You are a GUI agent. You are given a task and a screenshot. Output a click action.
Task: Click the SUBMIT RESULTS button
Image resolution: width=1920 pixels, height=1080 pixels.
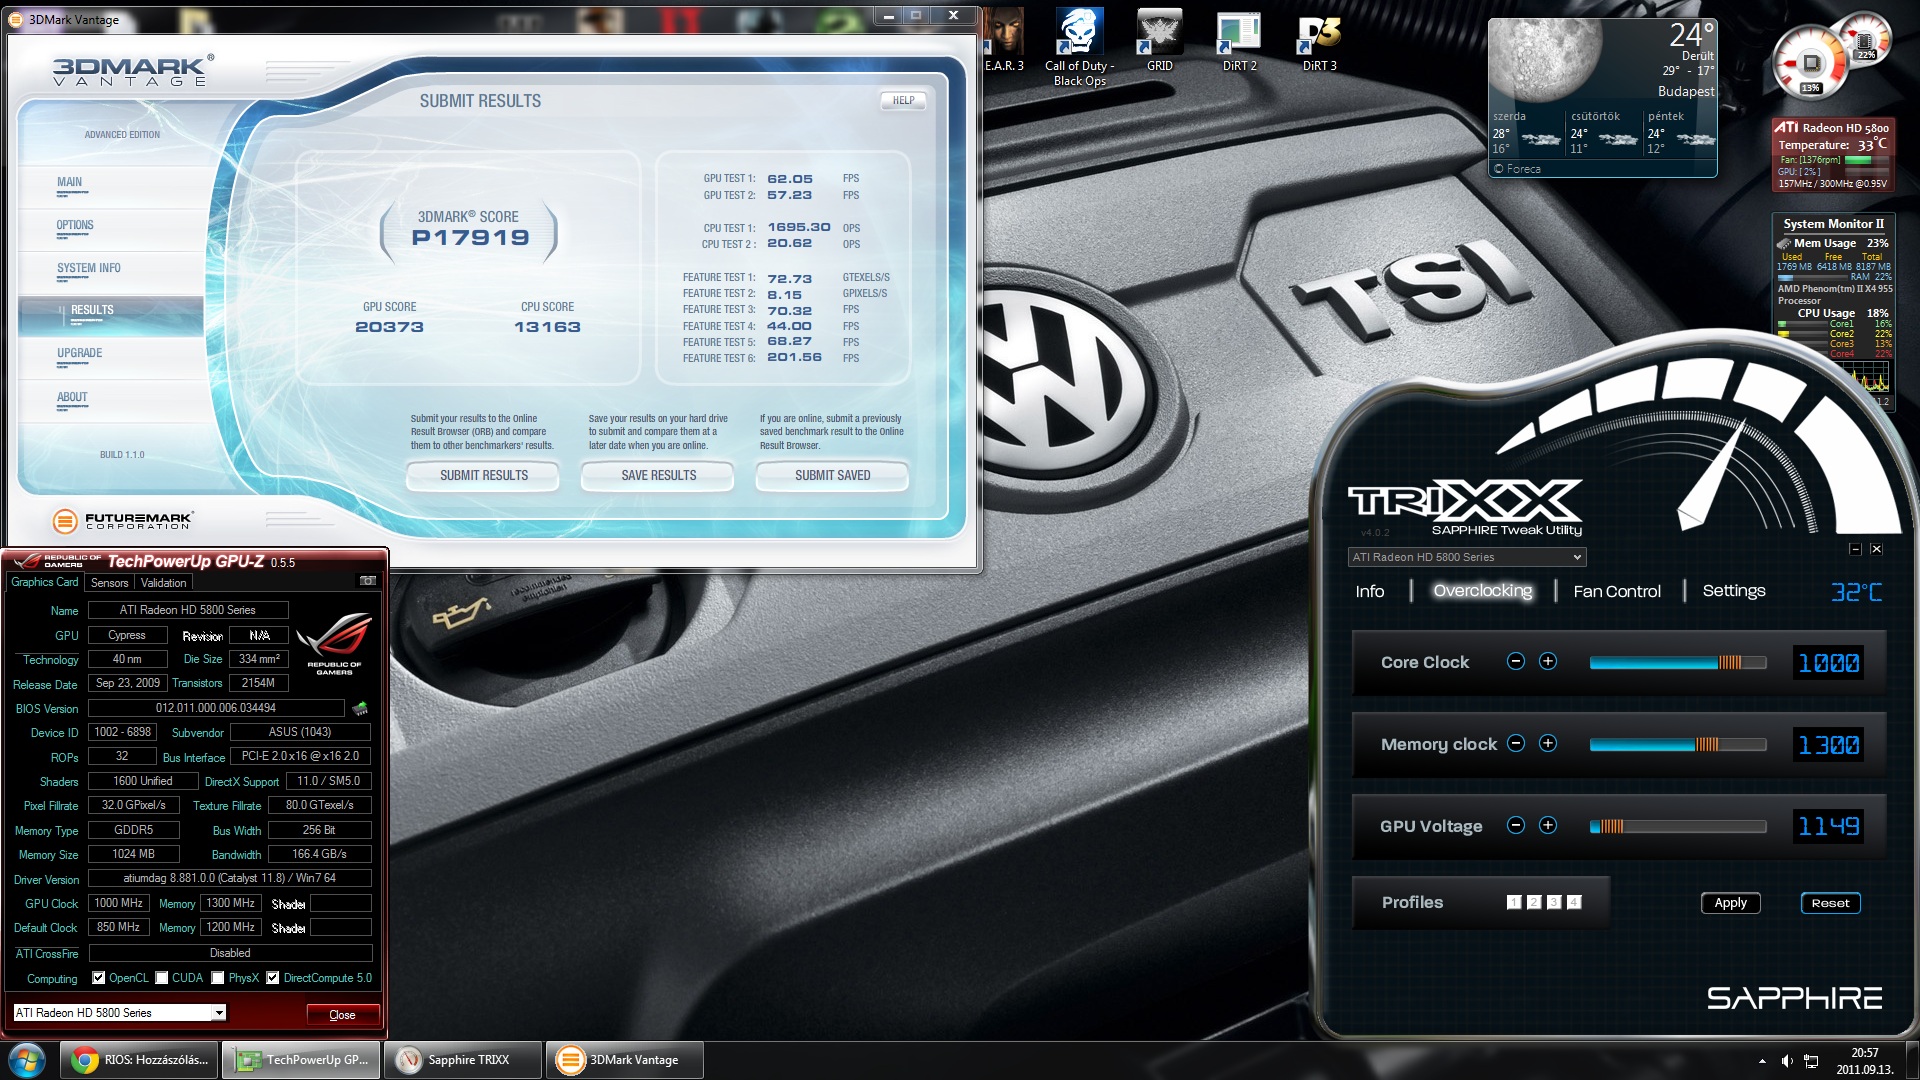pos(484,475)
